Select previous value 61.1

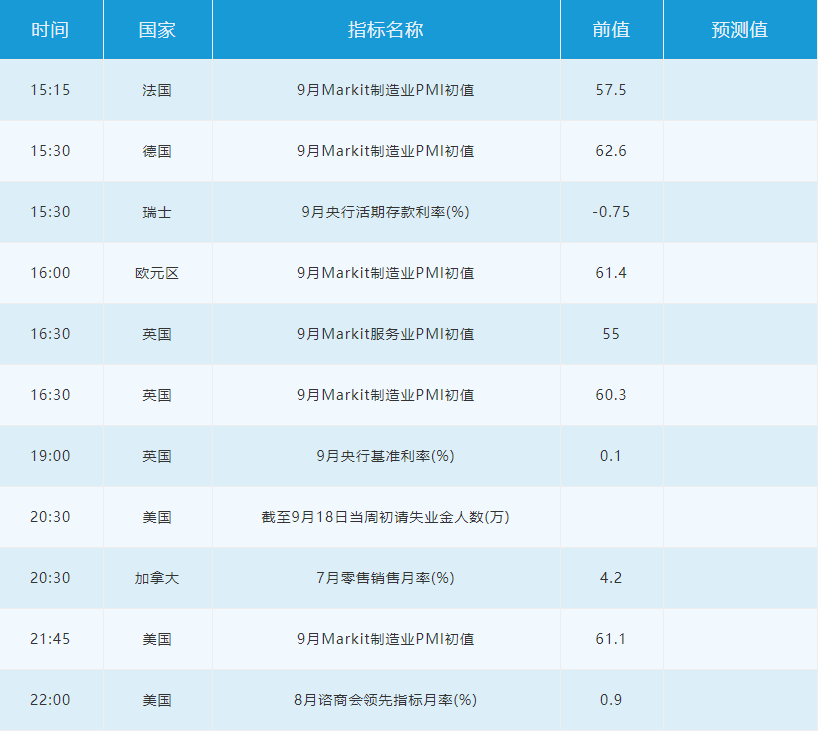pos(611,639)
